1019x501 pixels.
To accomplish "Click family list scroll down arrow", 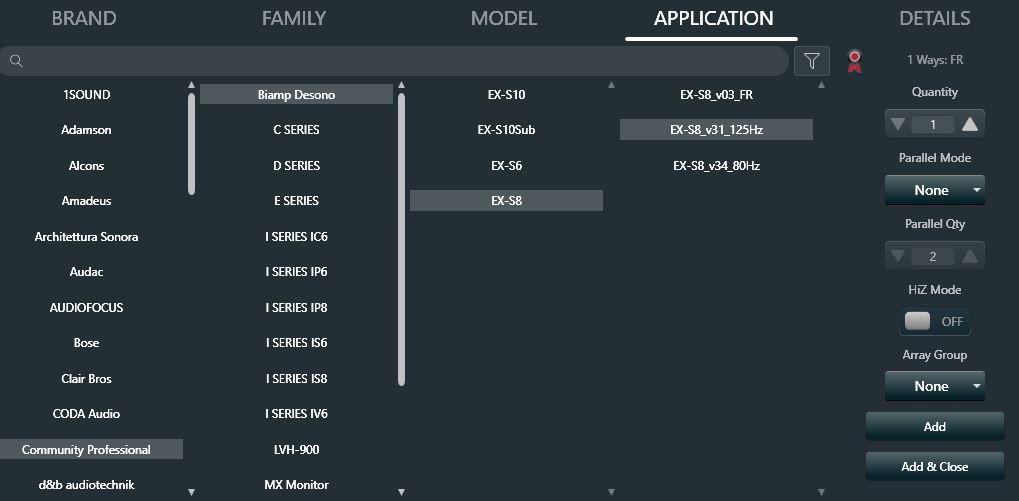I will click(x=401, y=492).
